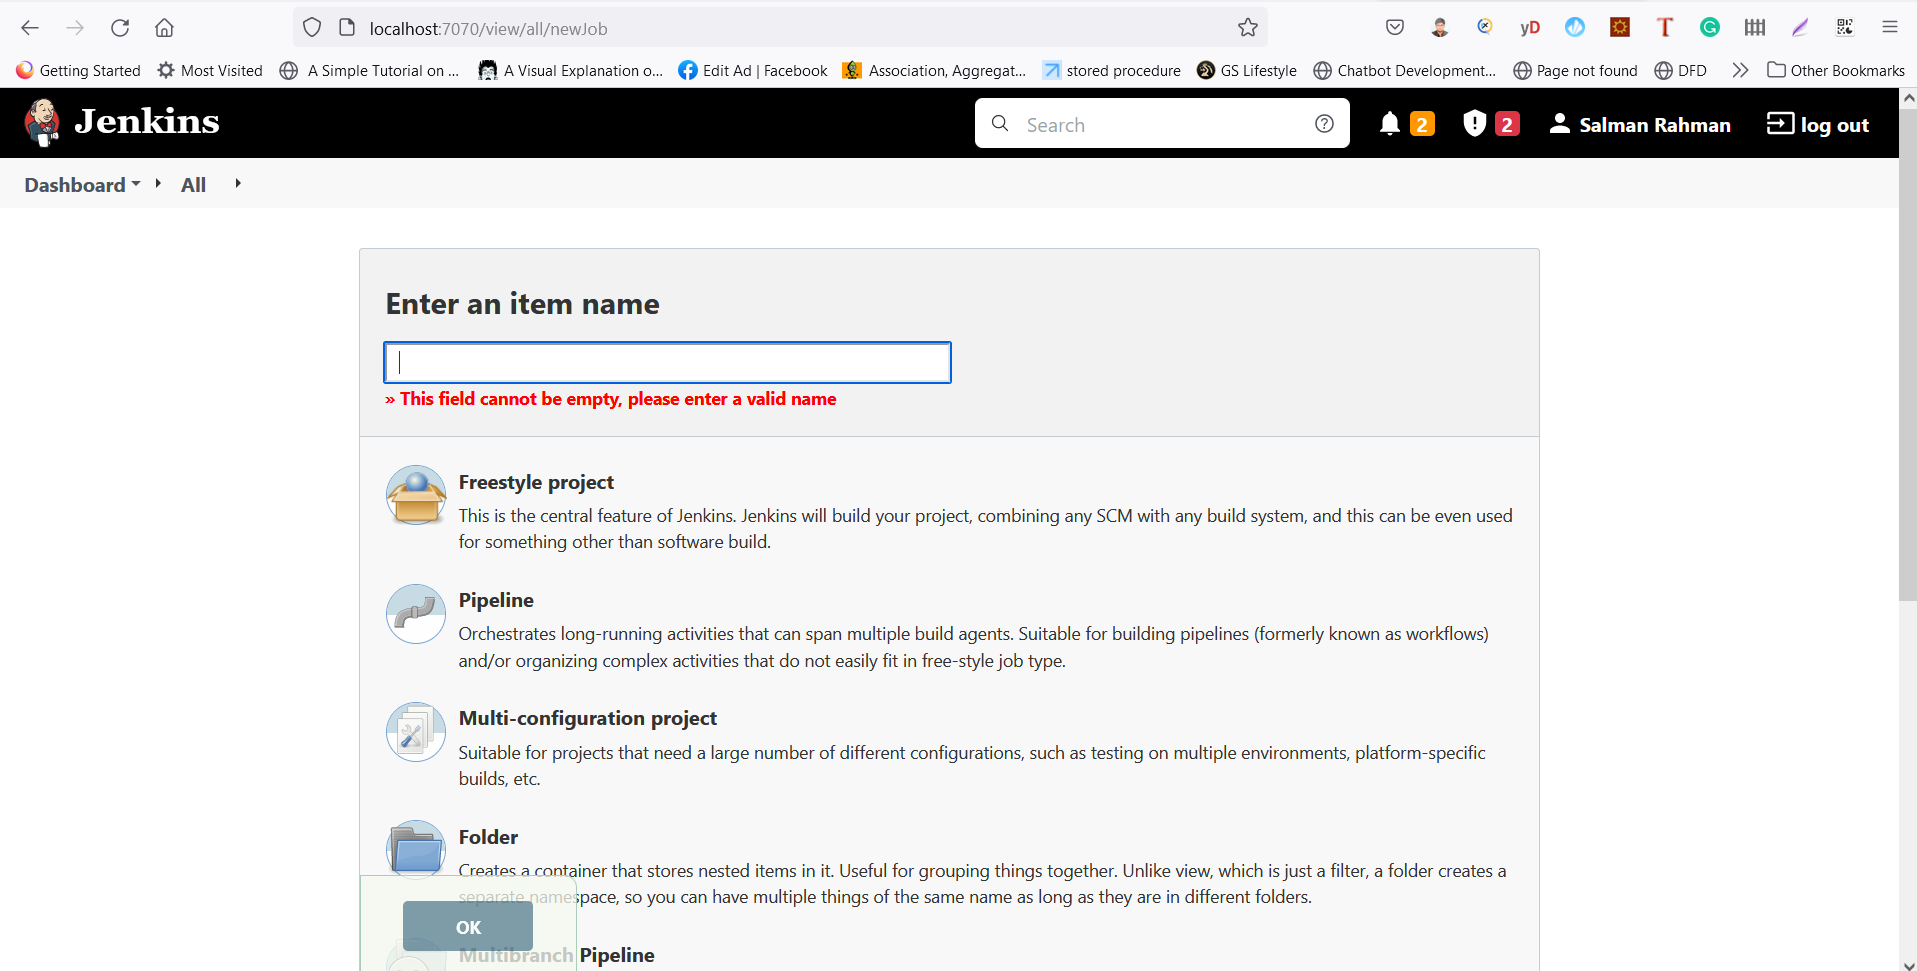
Task: Select the Freestyle project icon
Action: (414, 494)
